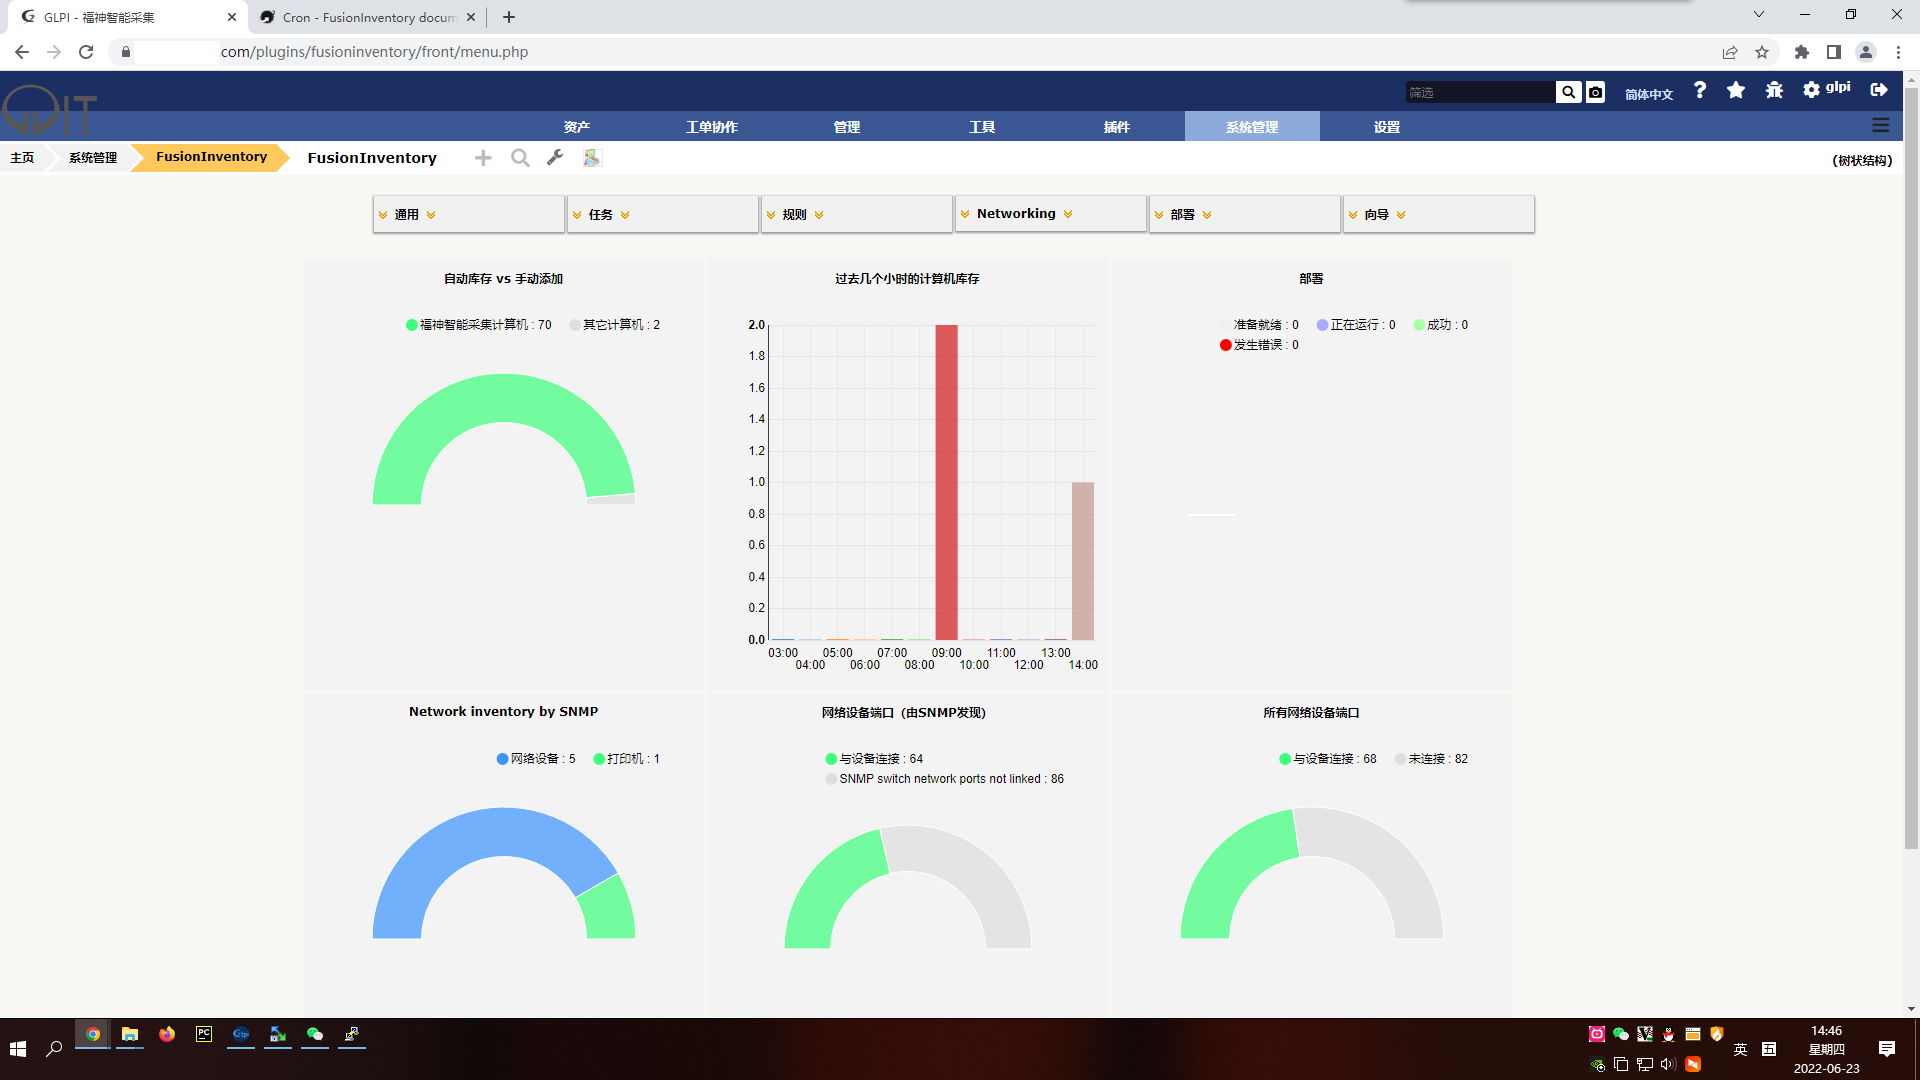Image resolution: width=1920 pixels, height=1080 pixels.
Task: Open glpi user settings gear
Action: point(1811,90)
